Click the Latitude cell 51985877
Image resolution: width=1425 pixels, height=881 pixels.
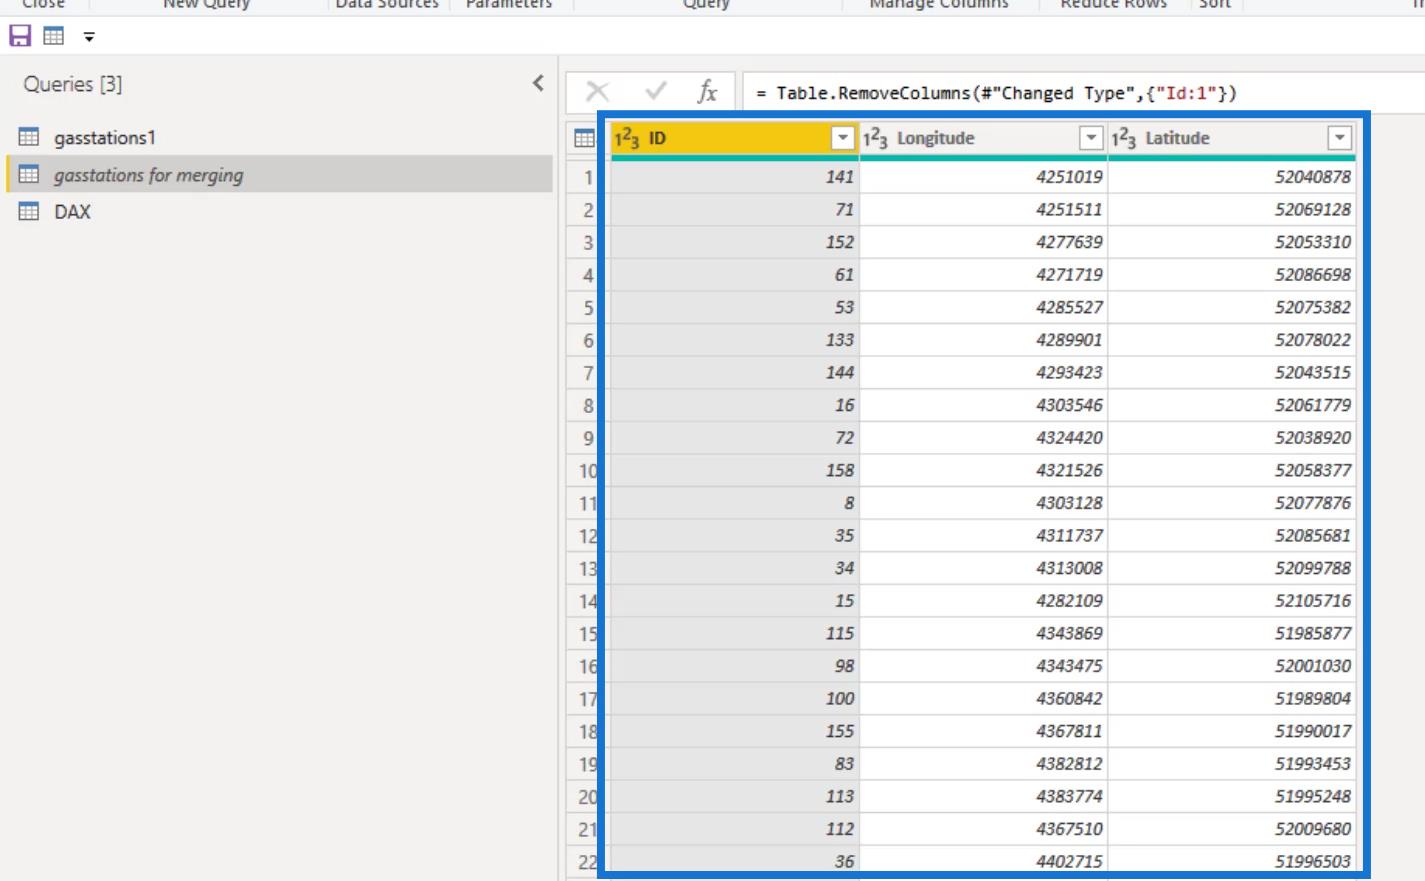point(1231,633)
